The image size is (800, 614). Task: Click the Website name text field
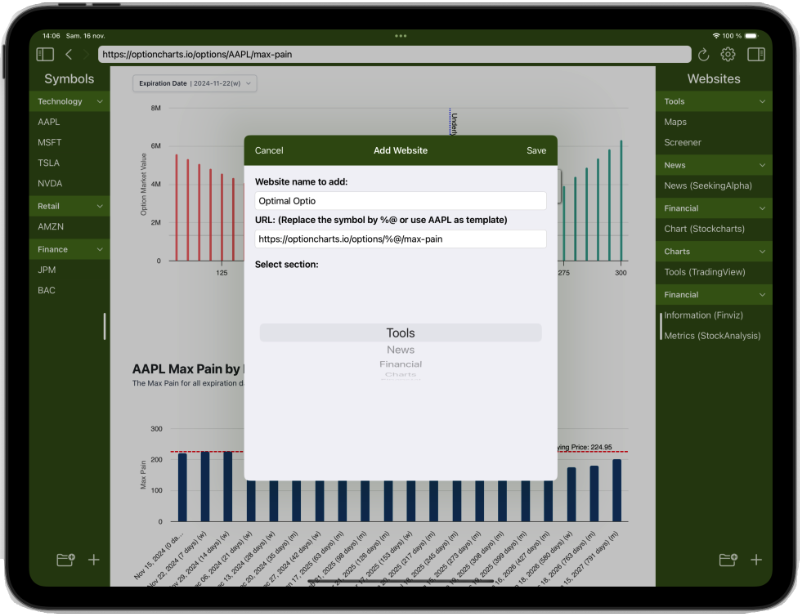click(400, 201)
